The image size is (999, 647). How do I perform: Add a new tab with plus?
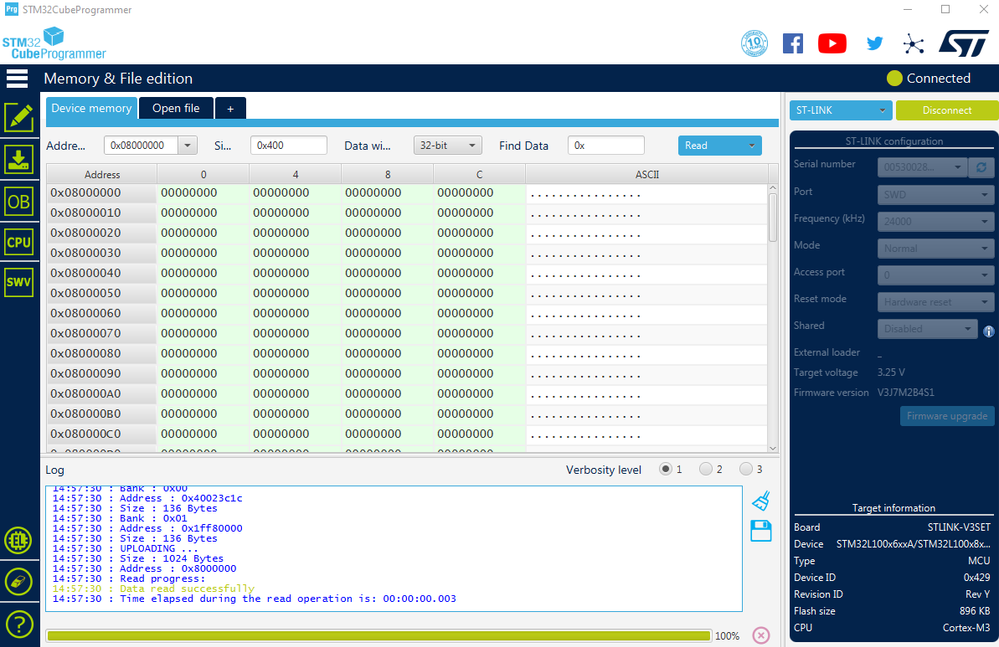coord(231,108)
